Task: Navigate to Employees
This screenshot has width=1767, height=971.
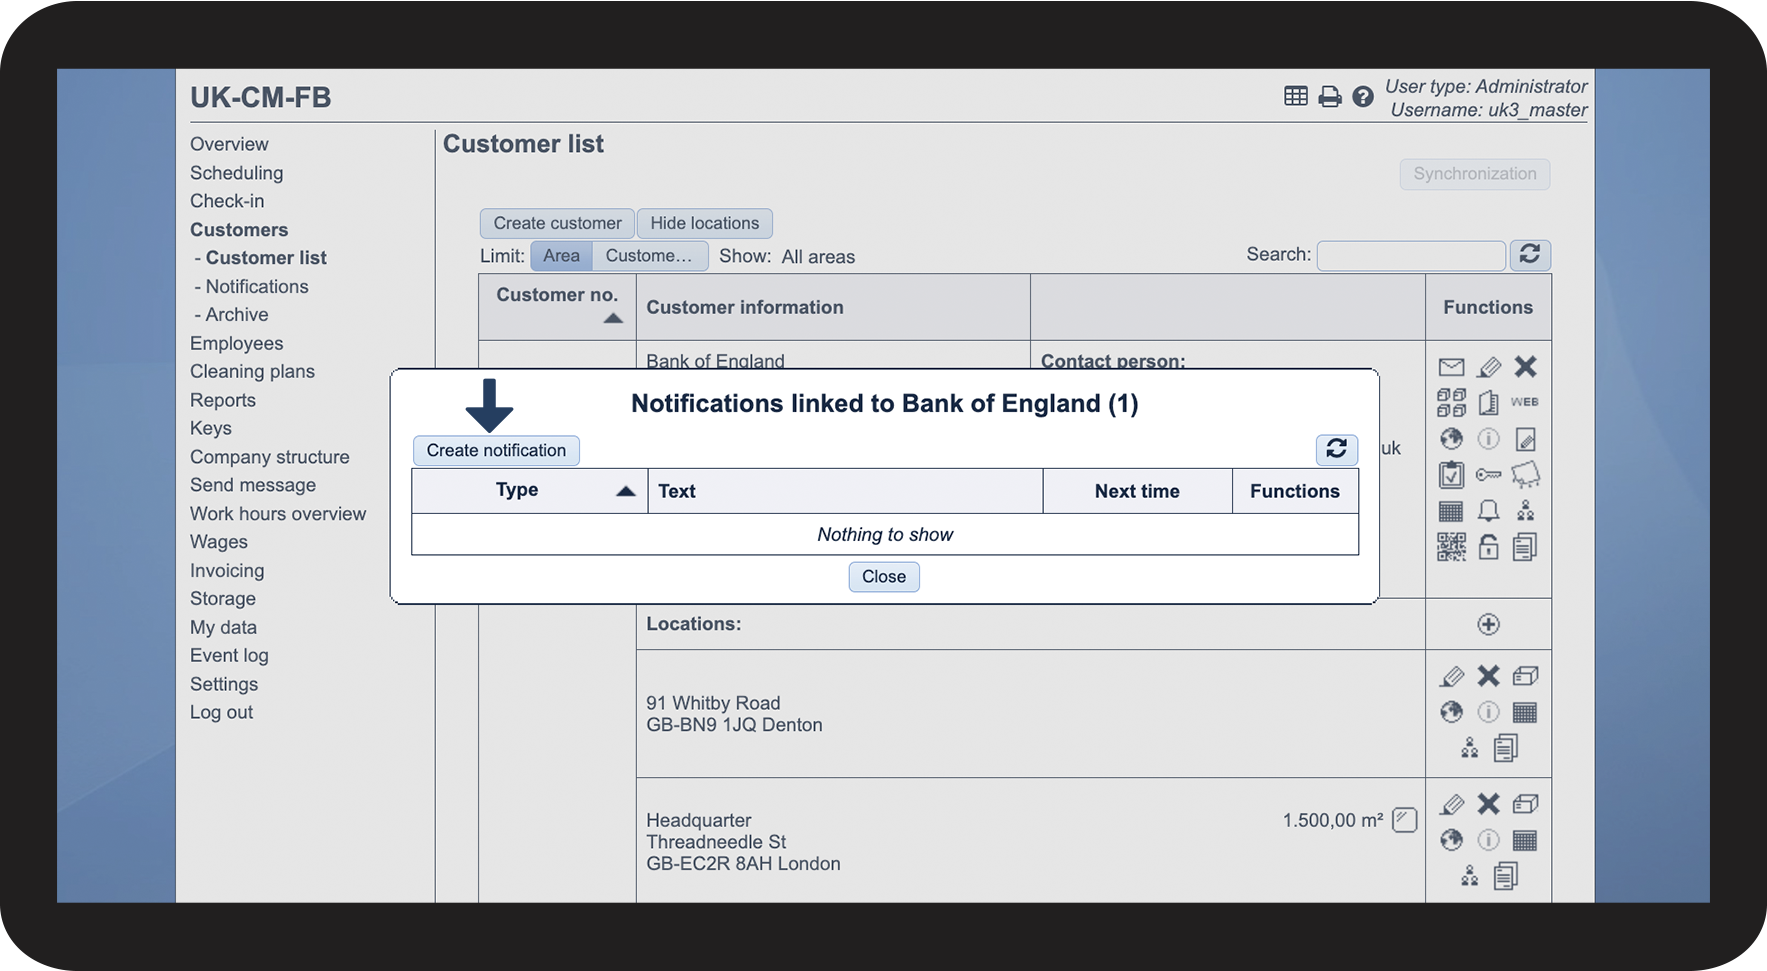Action: click(x=236, y=344)
